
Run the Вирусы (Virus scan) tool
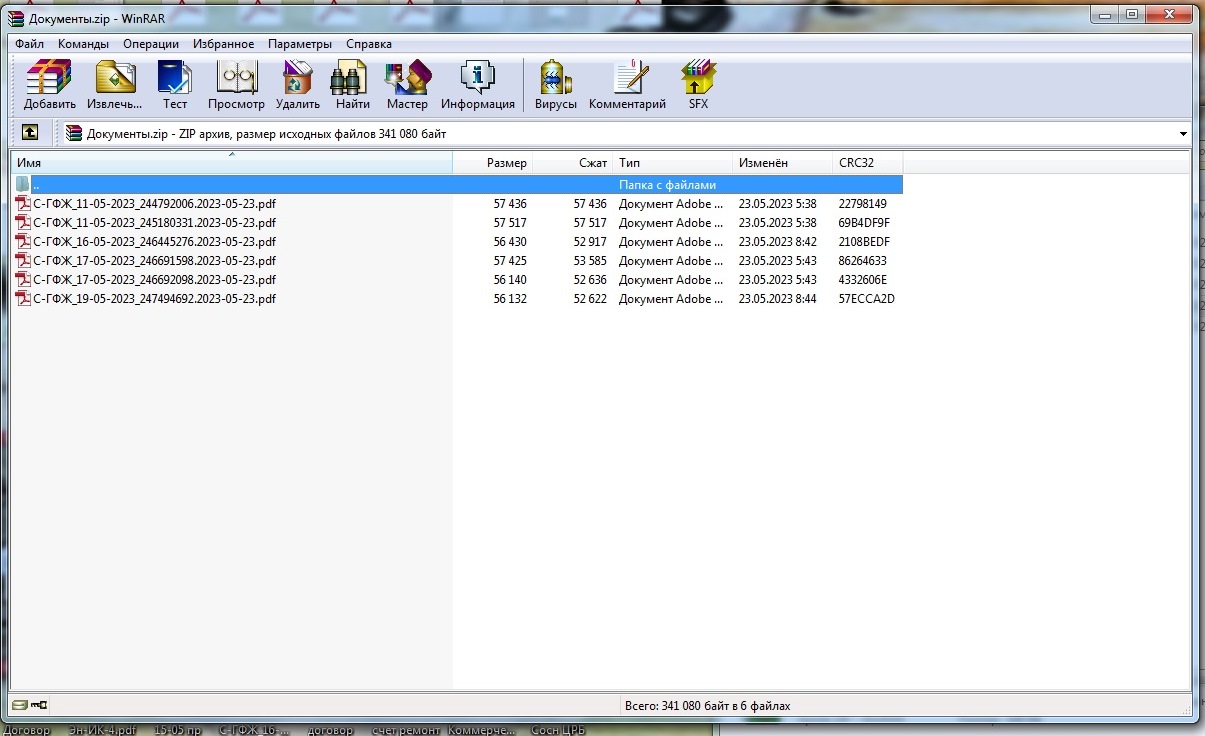(x=555, y=84)
